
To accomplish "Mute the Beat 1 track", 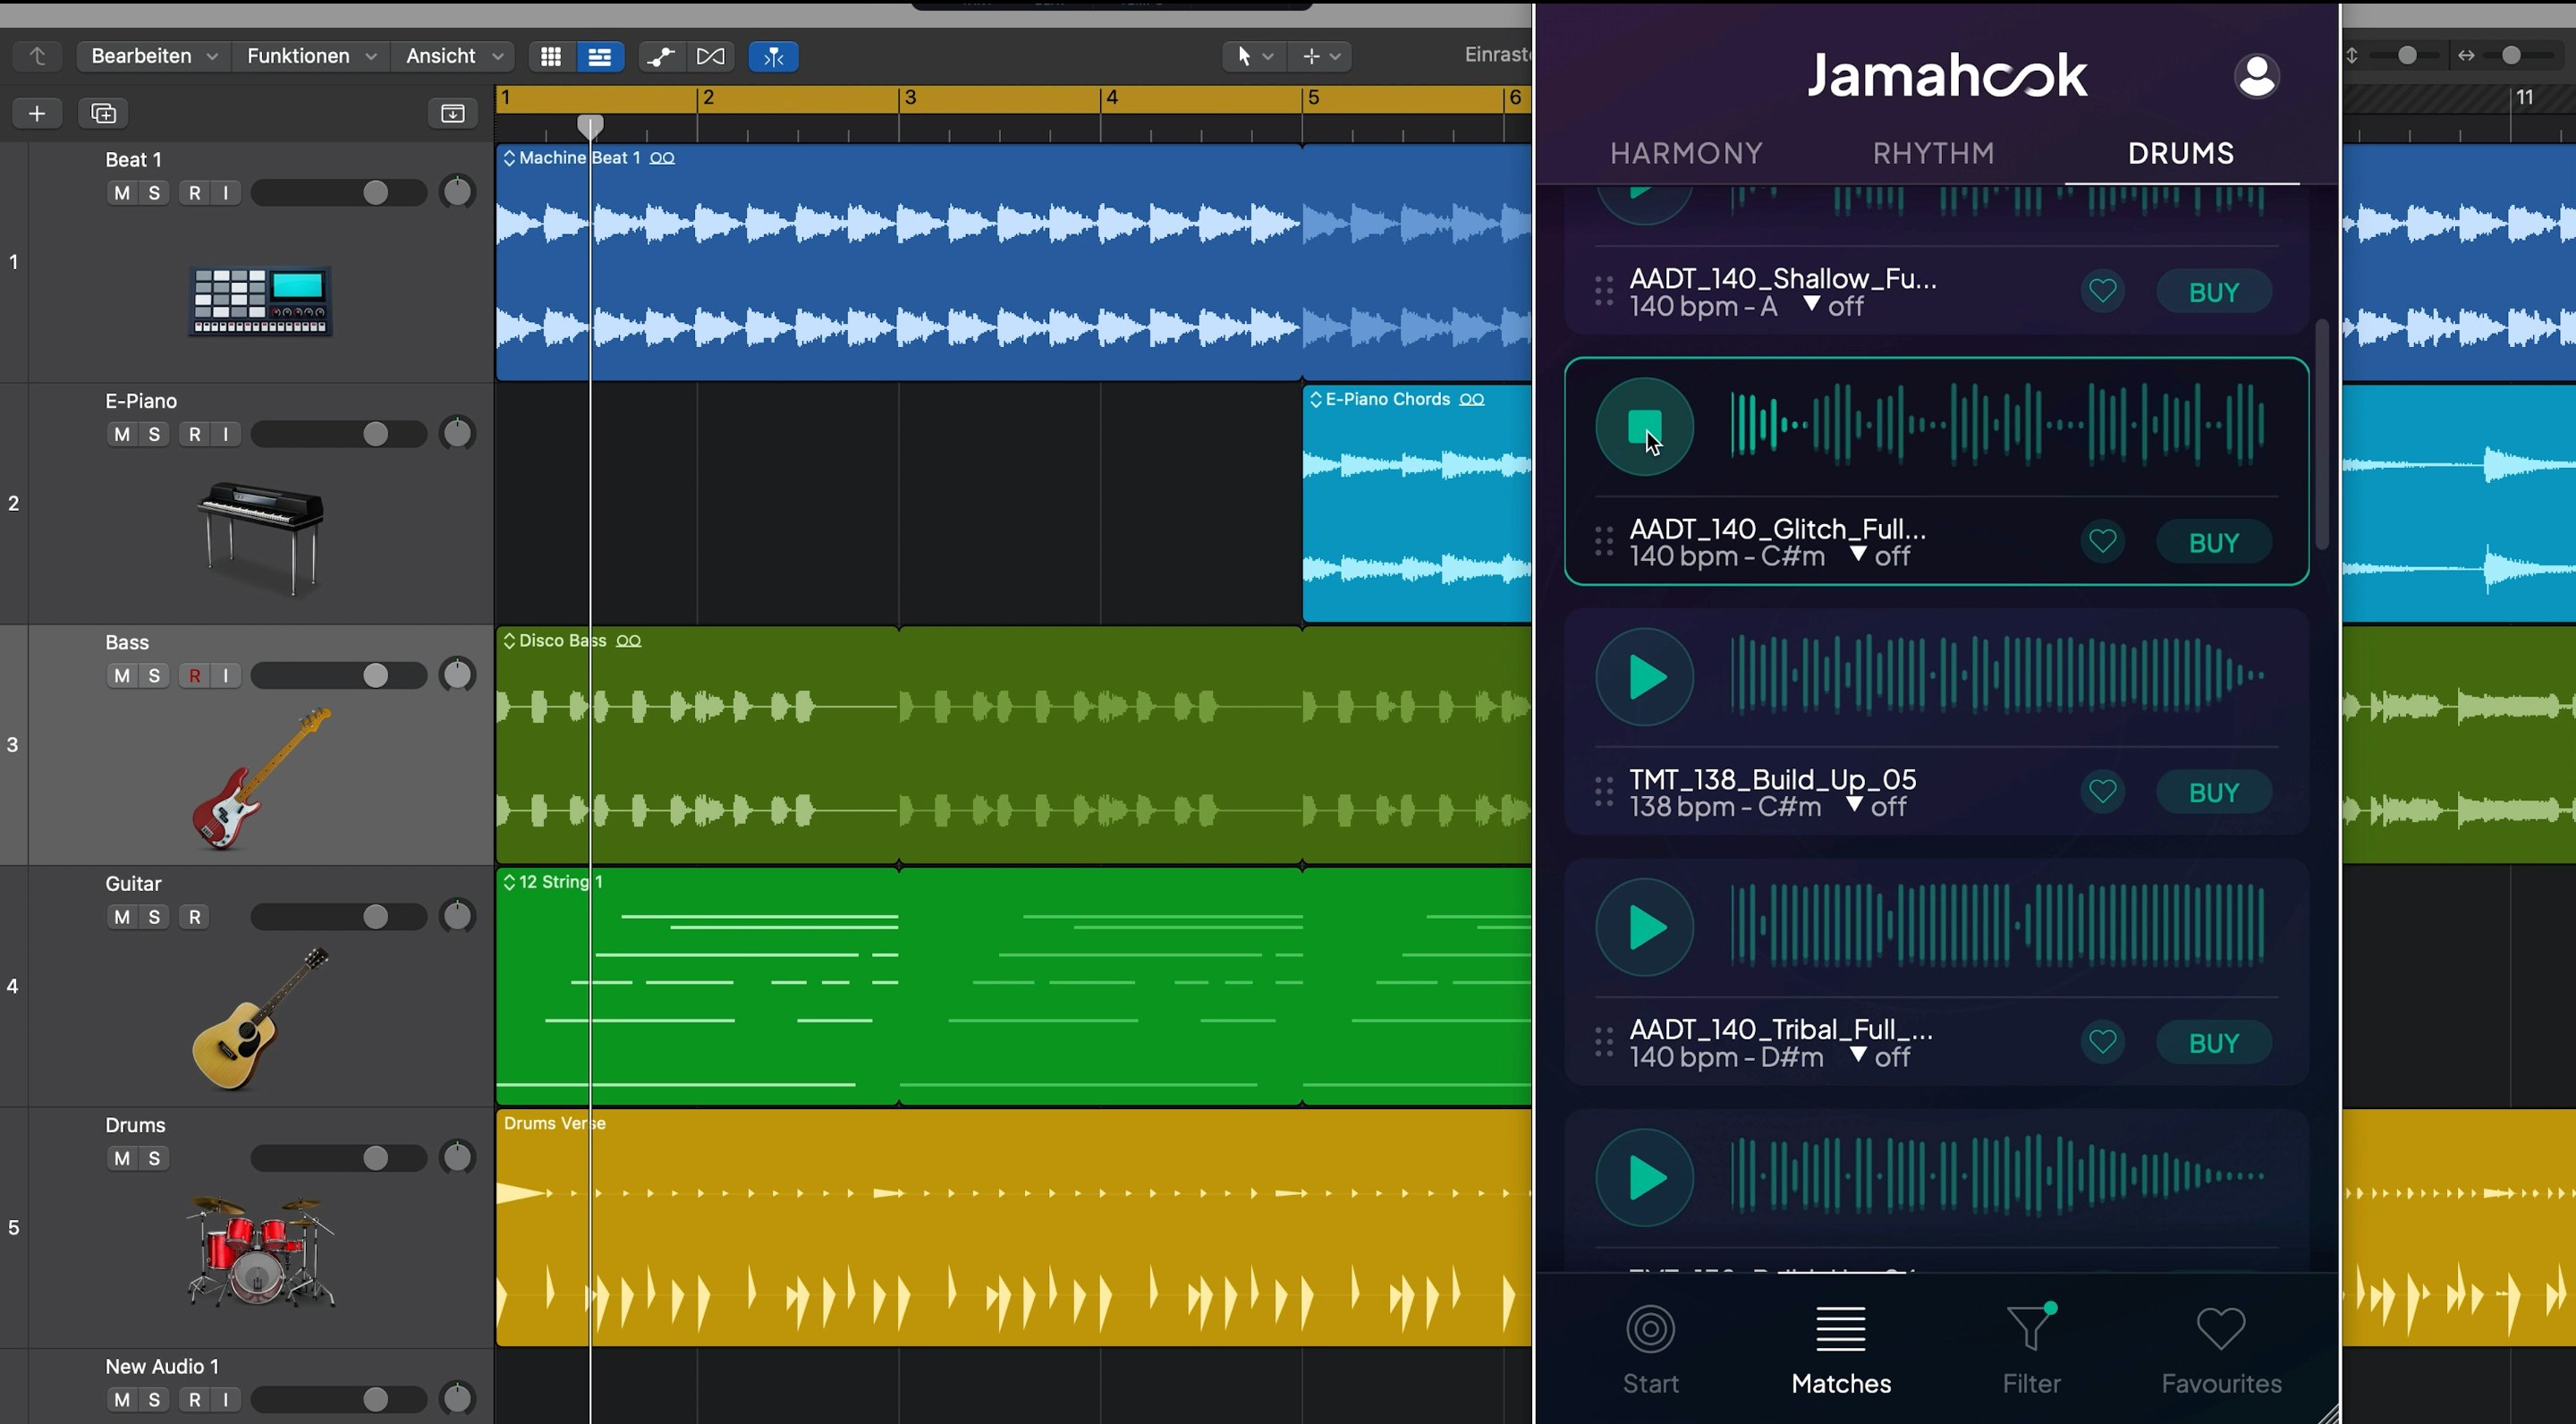I will (x=121, y=193).
